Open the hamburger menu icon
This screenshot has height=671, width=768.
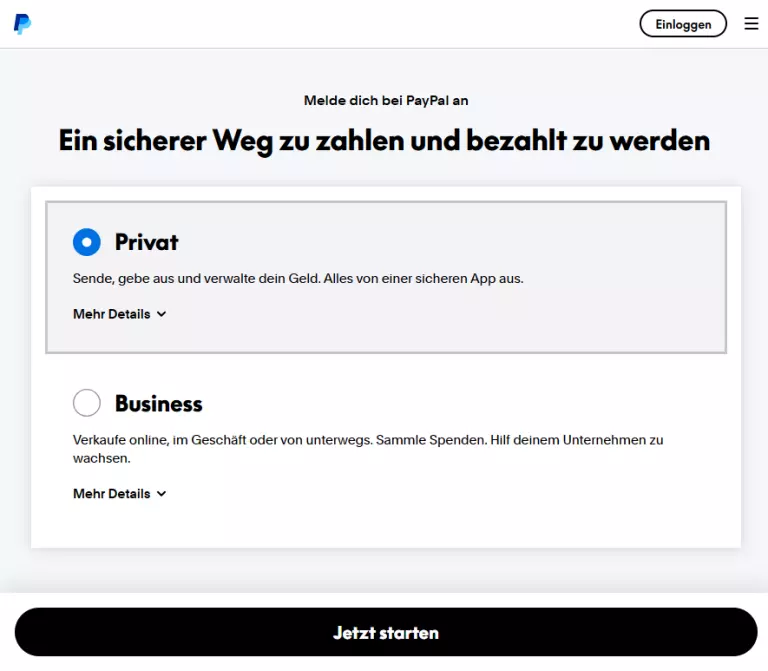point(751,24)
